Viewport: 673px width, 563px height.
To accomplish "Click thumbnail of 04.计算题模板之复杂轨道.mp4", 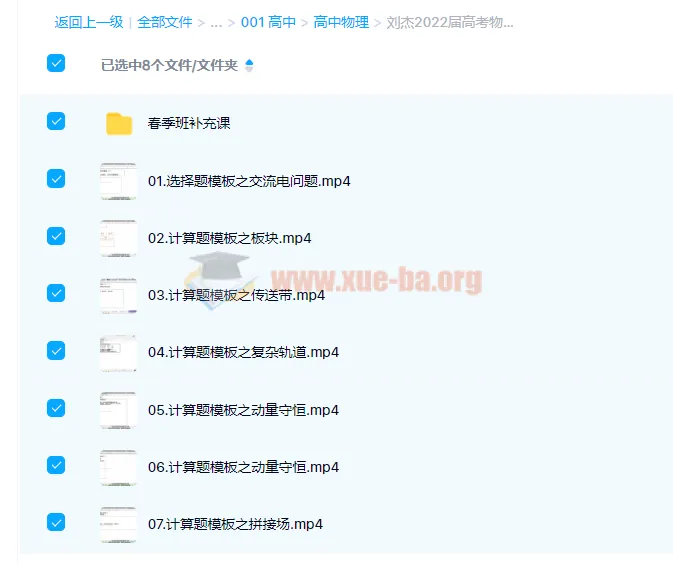I will [x=118, y=352].
